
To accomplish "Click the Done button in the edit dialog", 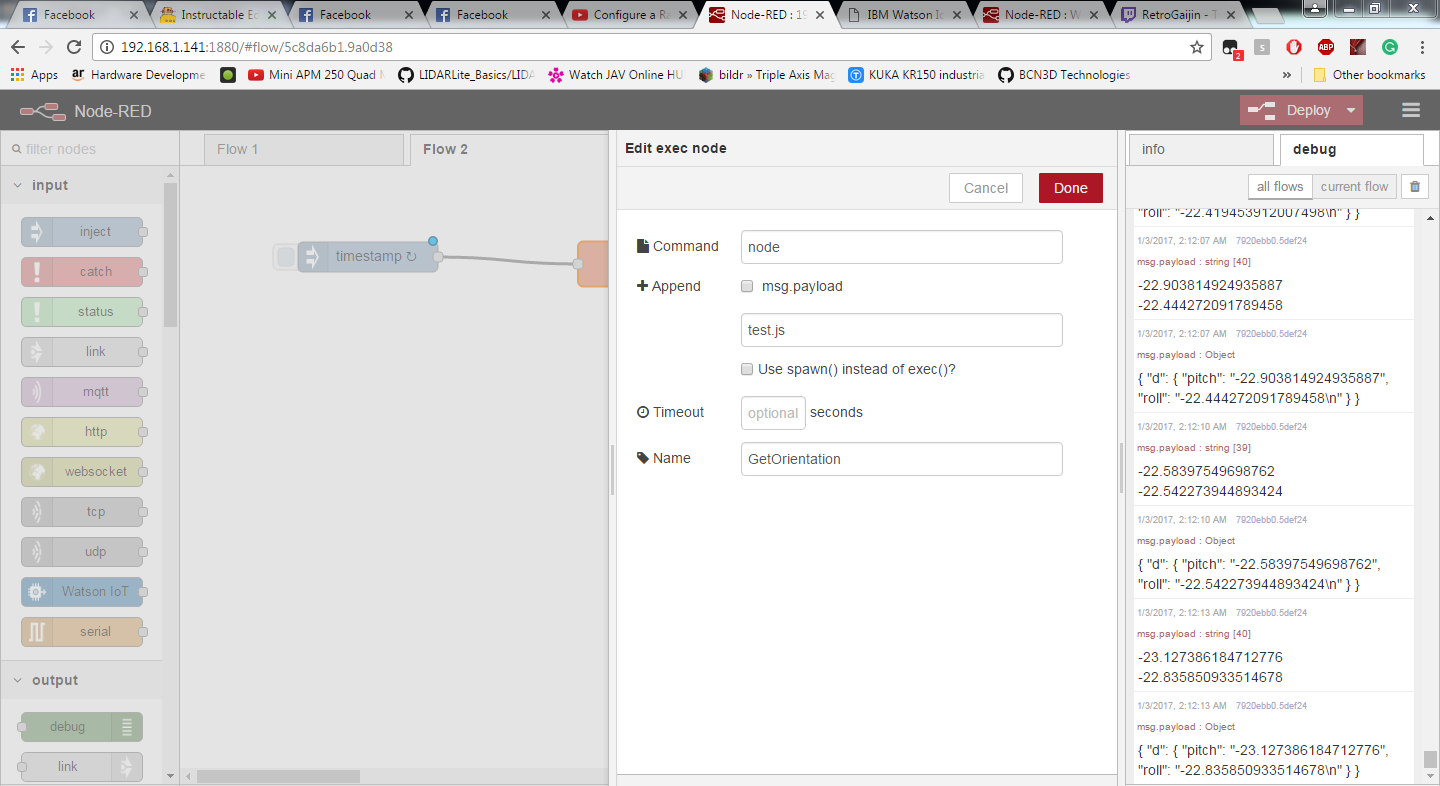I will (1070, 188).
